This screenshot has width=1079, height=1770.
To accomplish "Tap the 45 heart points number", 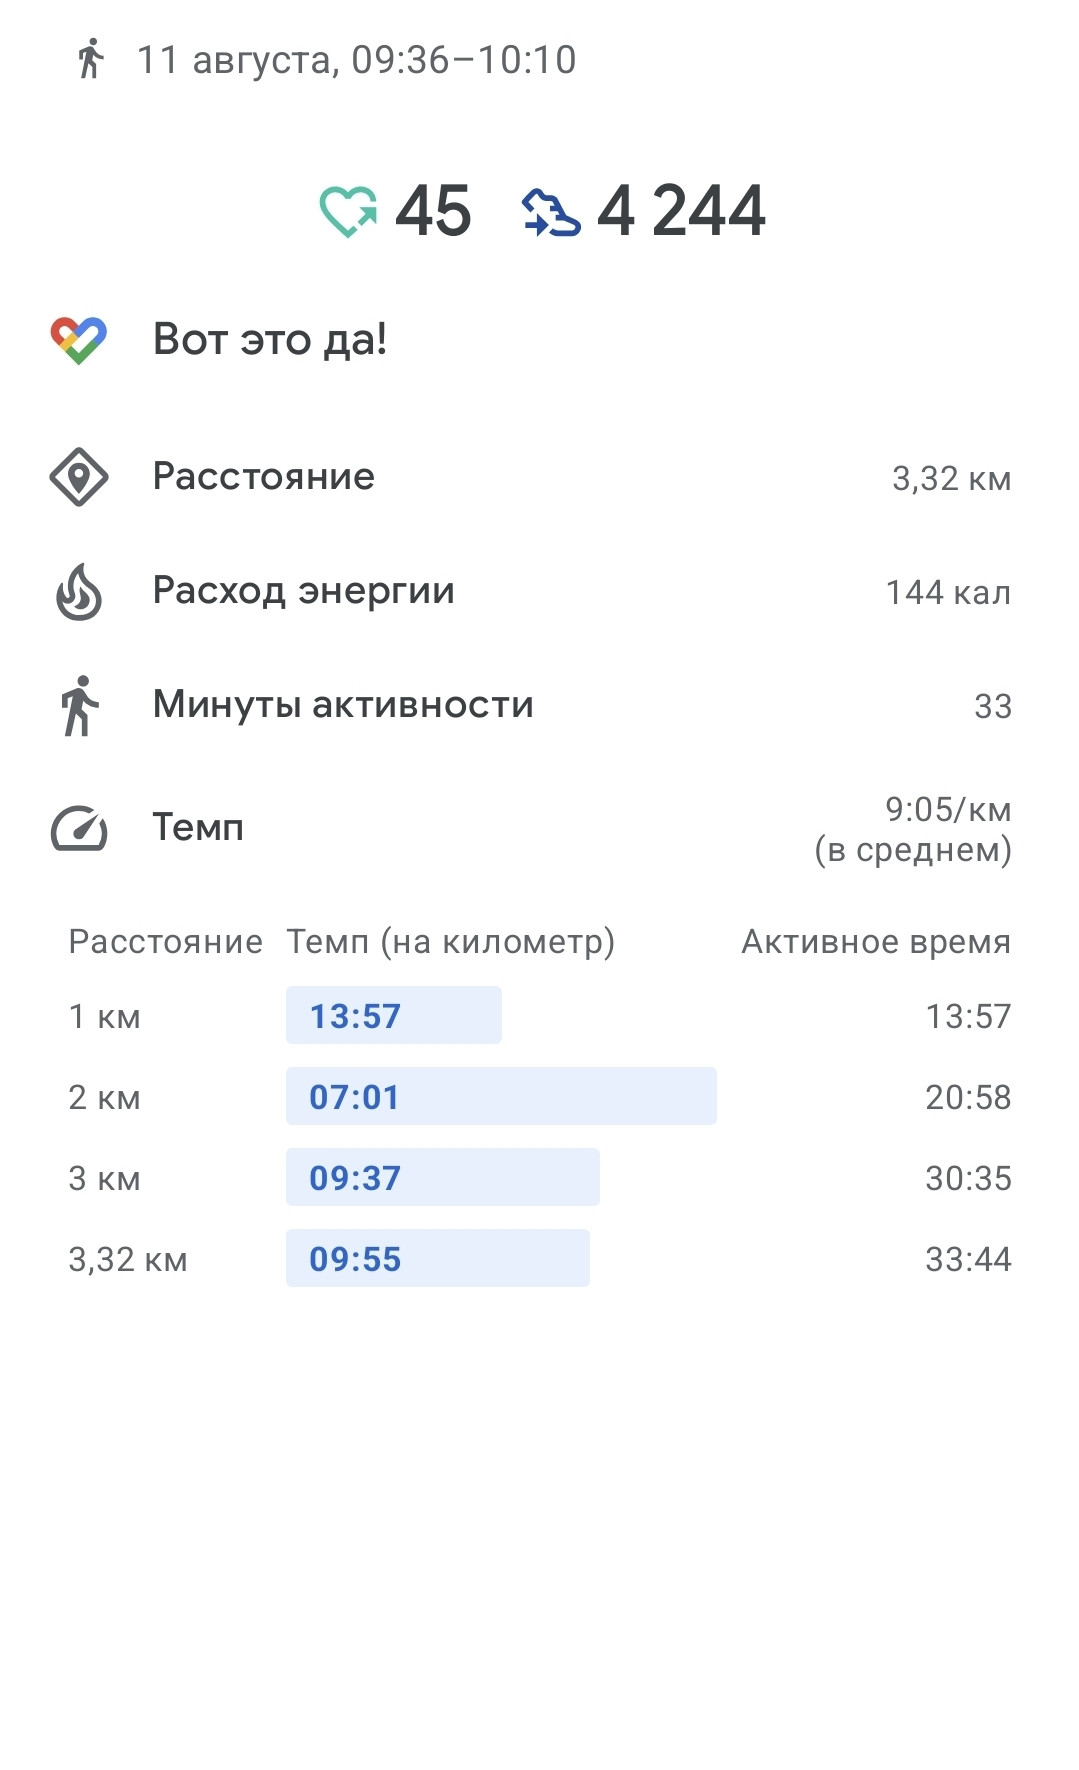I will pos(433,211).
